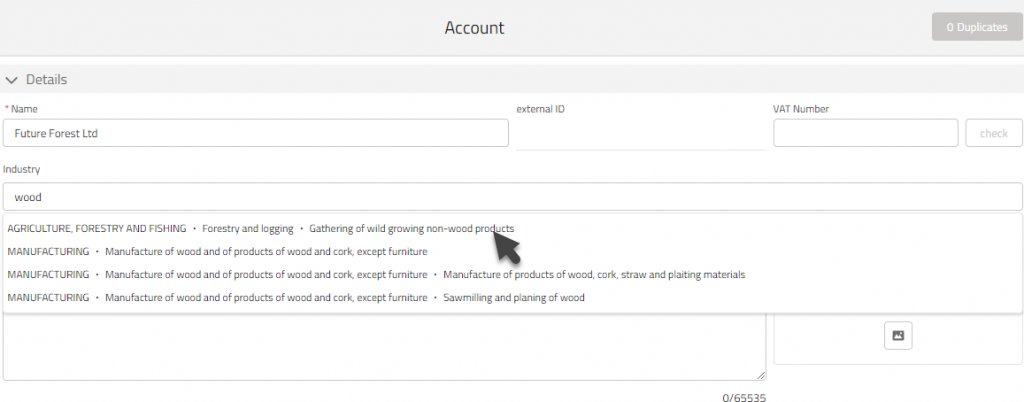Screen dimensions: 1024x402
Task: Click into the VAT Number text box
Action: tap(866, 133)
